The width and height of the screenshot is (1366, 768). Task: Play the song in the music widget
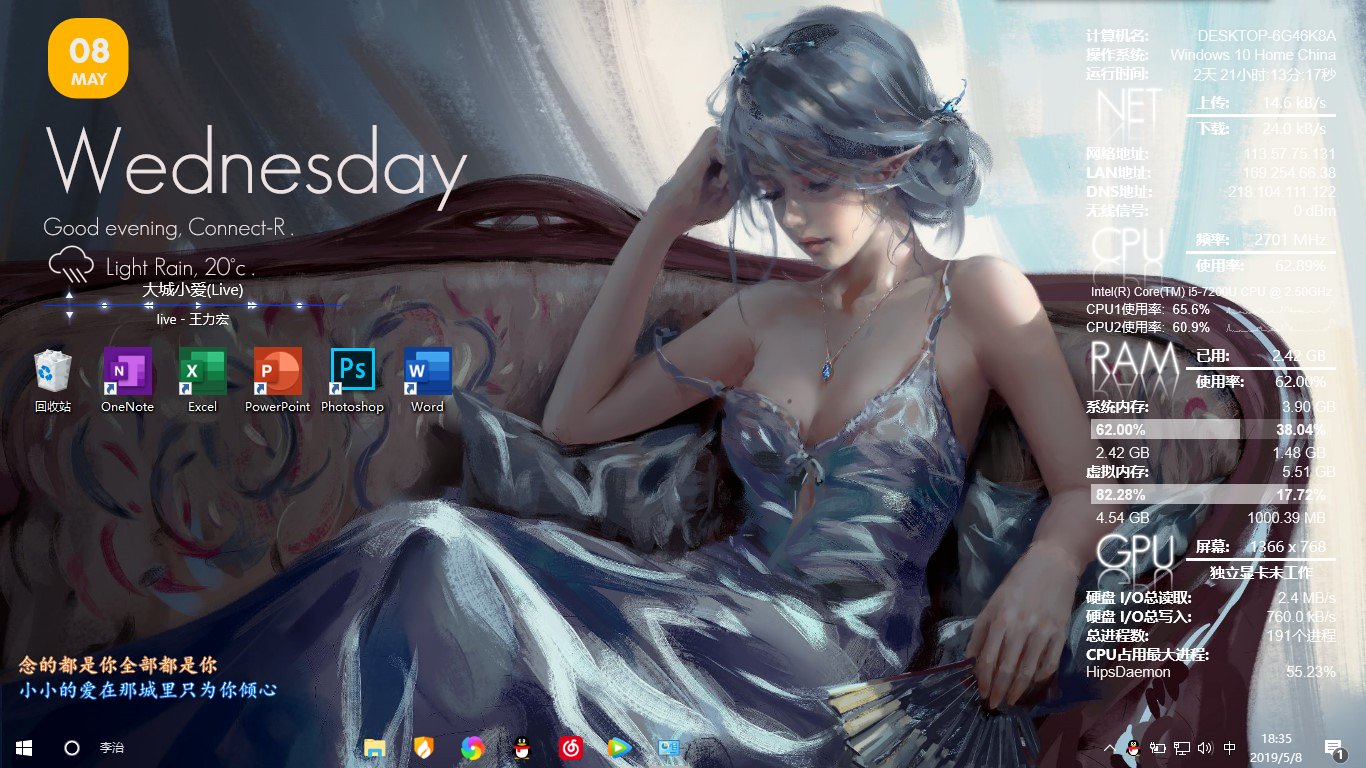tap(197, 305)
